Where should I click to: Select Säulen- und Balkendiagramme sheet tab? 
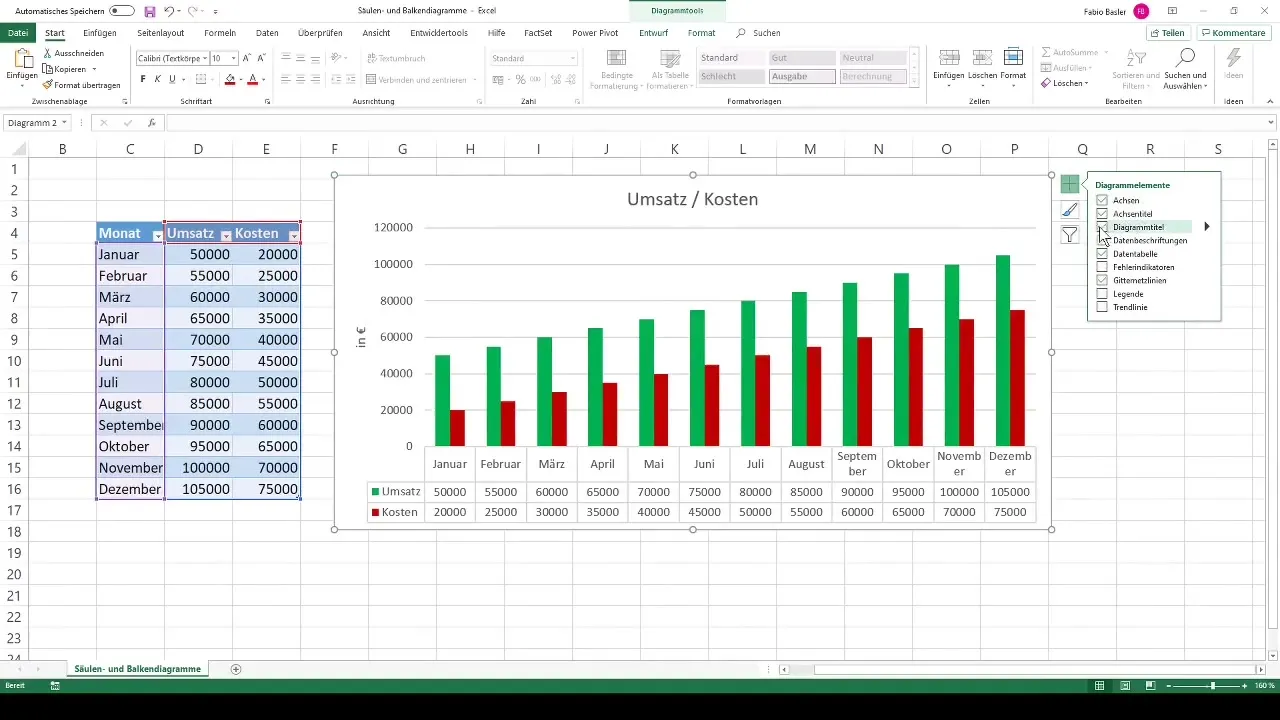138,669
